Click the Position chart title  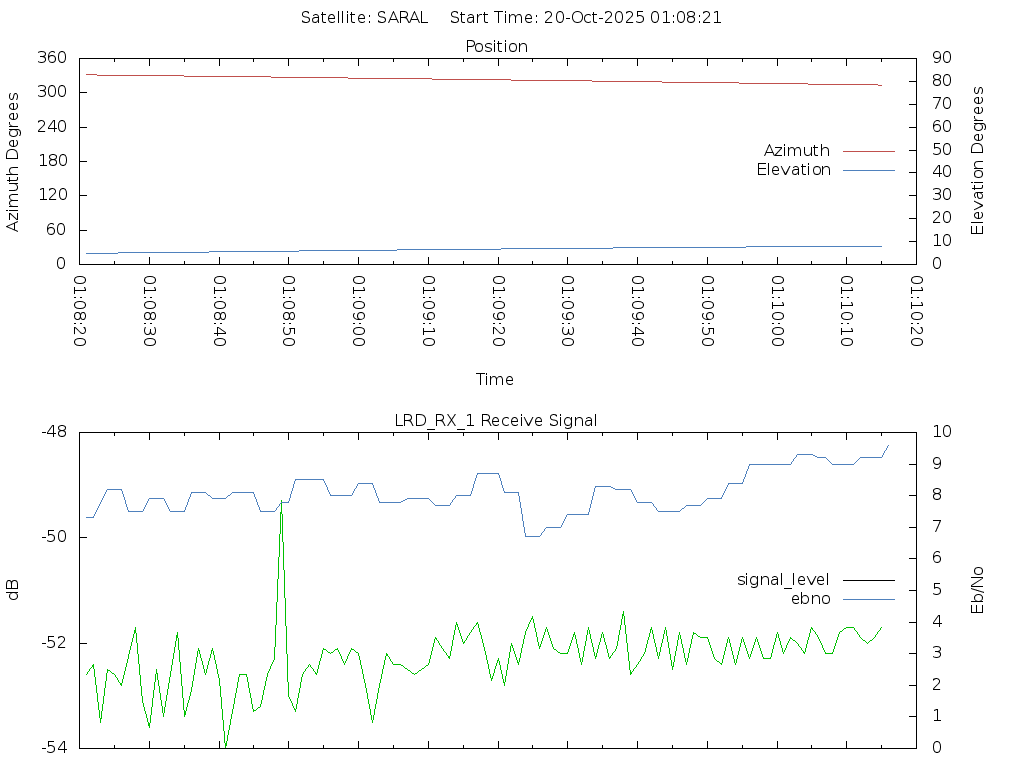click(x=497, y=47)
